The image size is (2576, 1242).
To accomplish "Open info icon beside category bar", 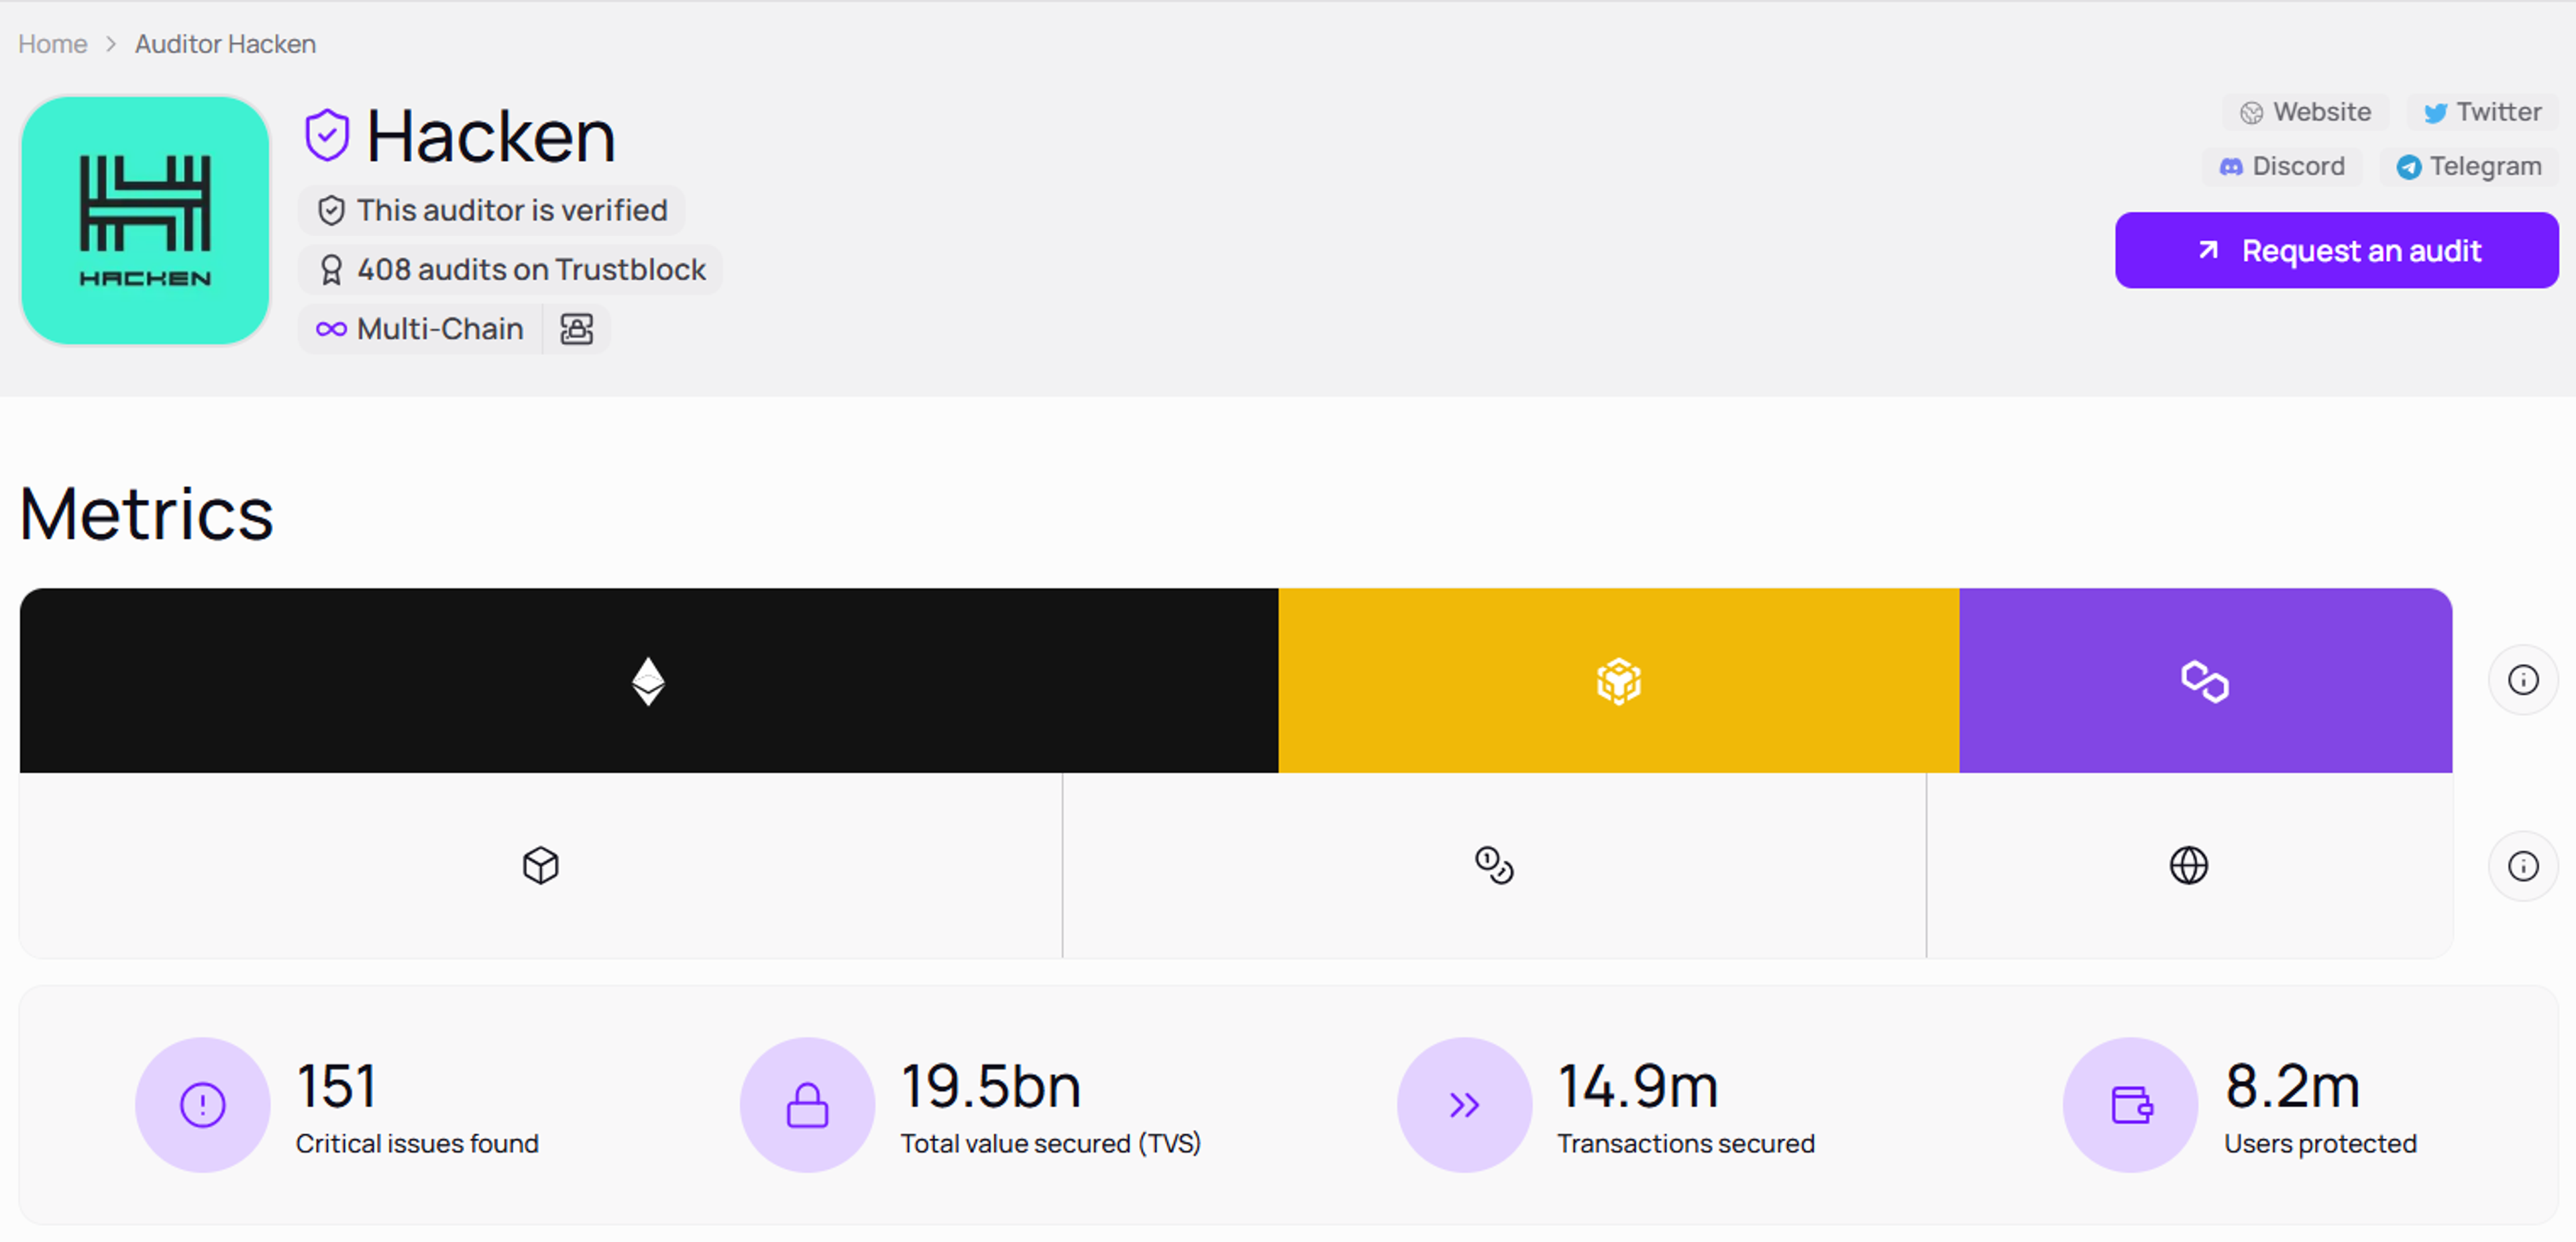I will click(x=2523, y=866).
